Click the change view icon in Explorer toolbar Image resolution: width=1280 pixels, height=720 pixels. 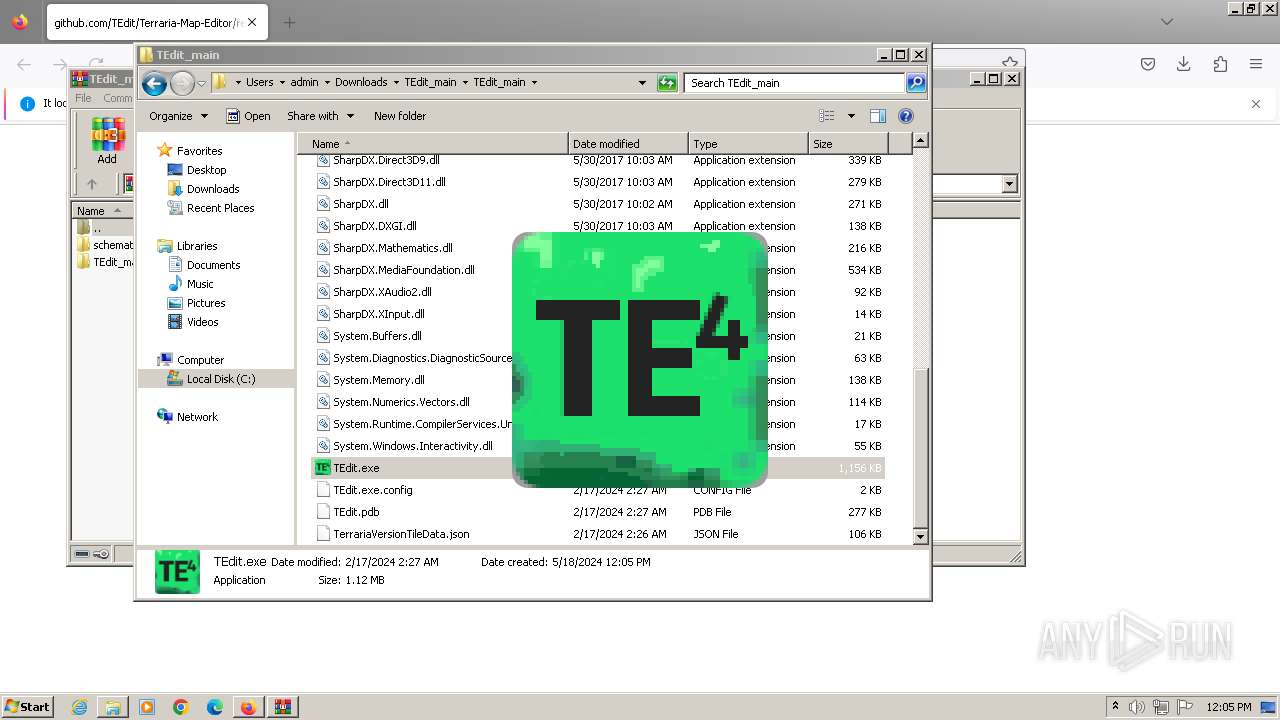click(x=827, y=116)
